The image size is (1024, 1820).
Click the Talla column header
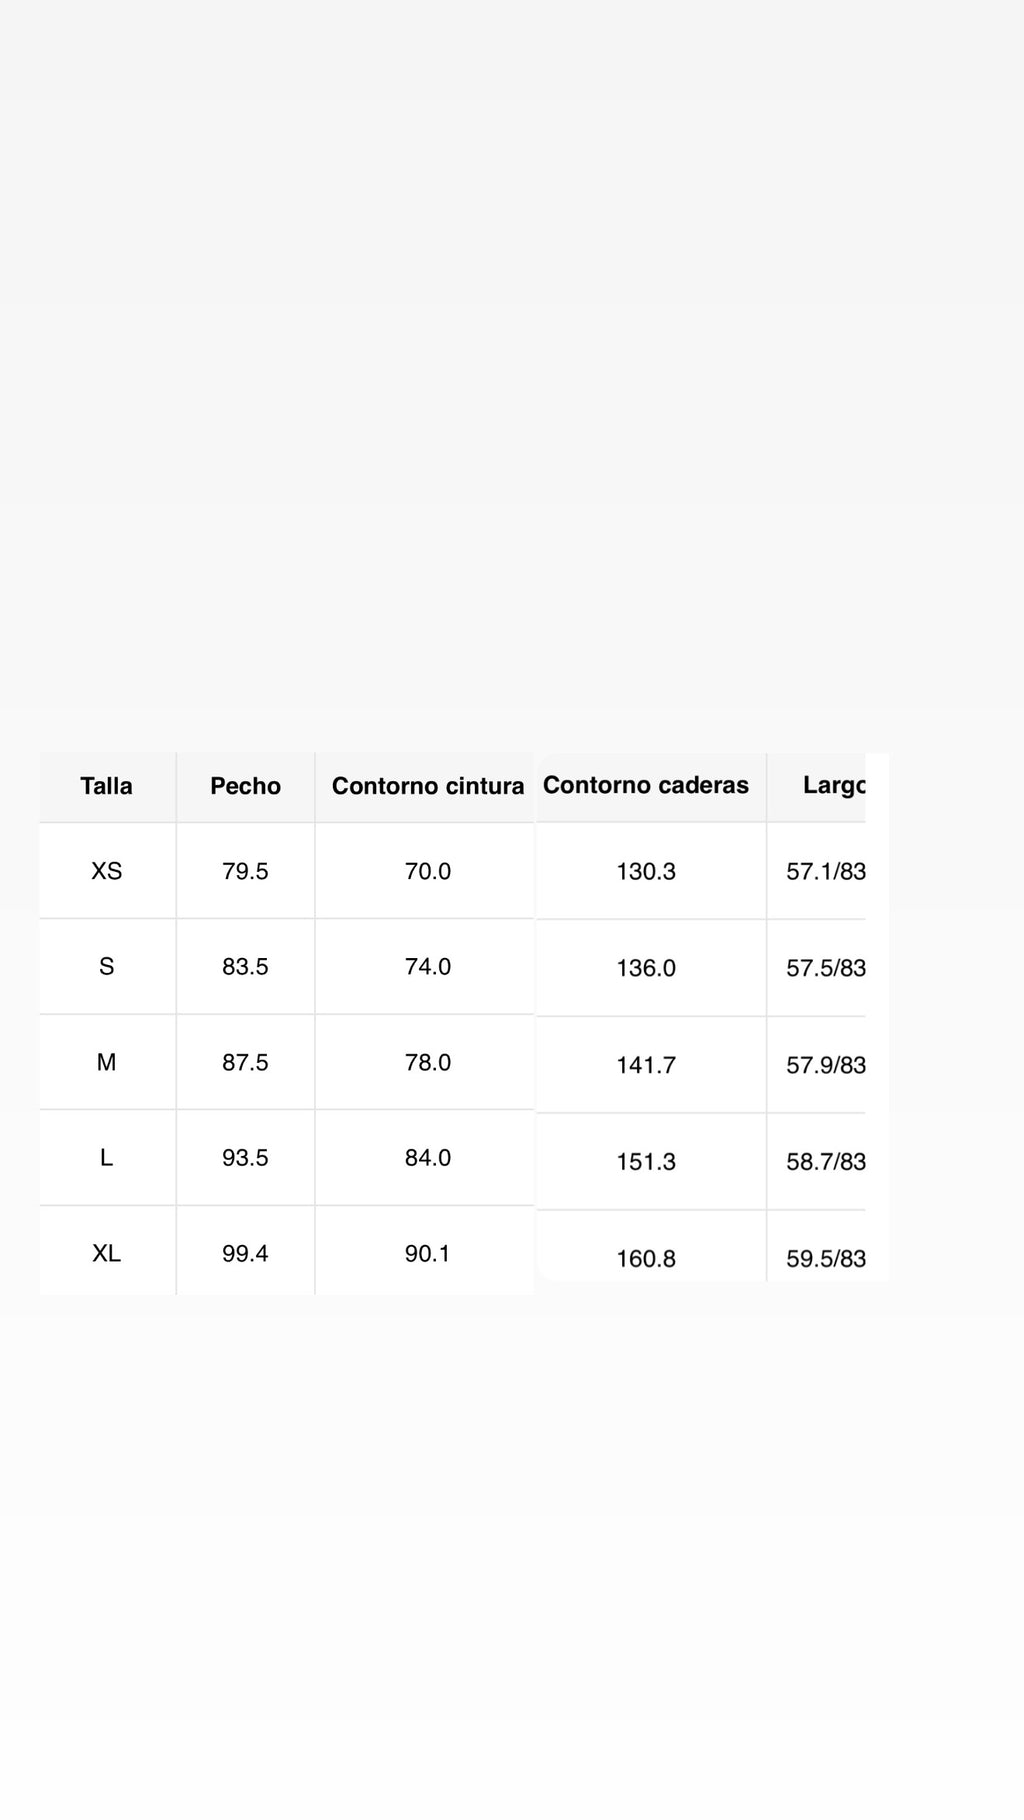[106, 786]
